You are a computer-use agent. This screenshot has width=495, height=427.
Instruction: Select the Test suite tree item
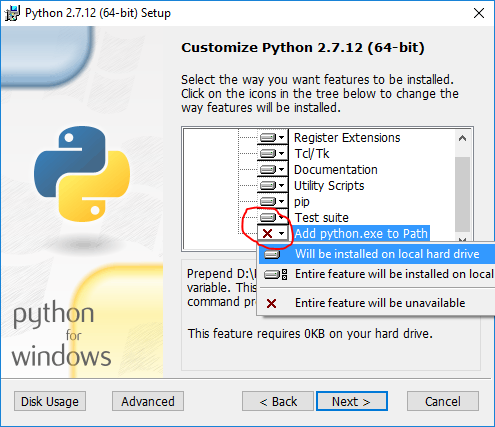[x=322, y=218]
